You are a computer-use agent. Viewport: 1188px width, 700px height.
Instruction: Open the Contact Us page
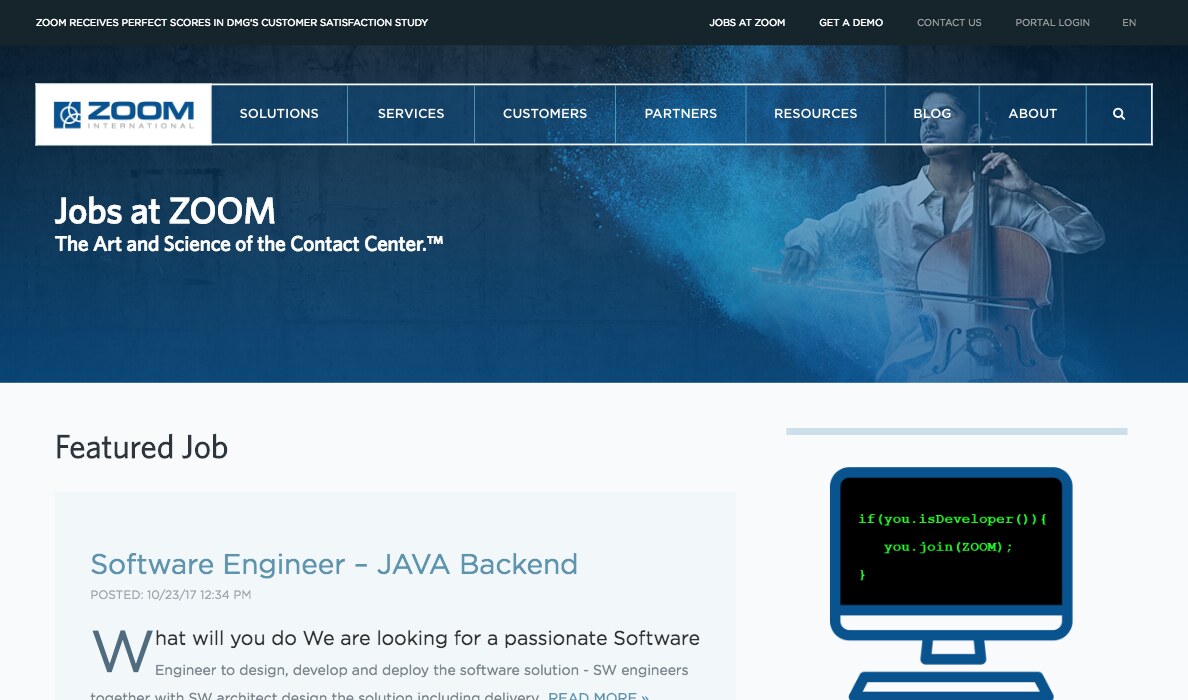tap(949, 23)
